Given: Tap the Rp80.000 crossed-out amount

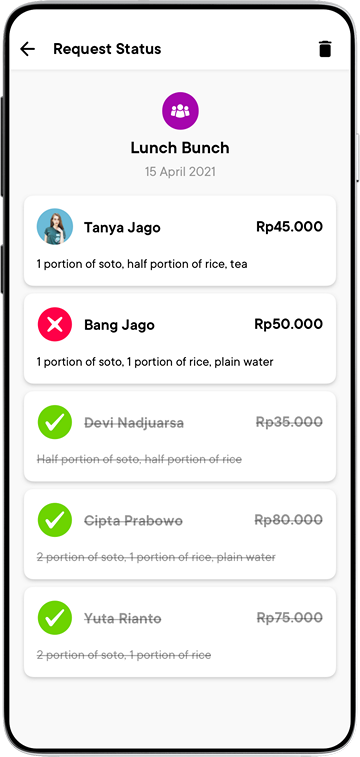Looking at the screenshot, I should tap(289, 520).
